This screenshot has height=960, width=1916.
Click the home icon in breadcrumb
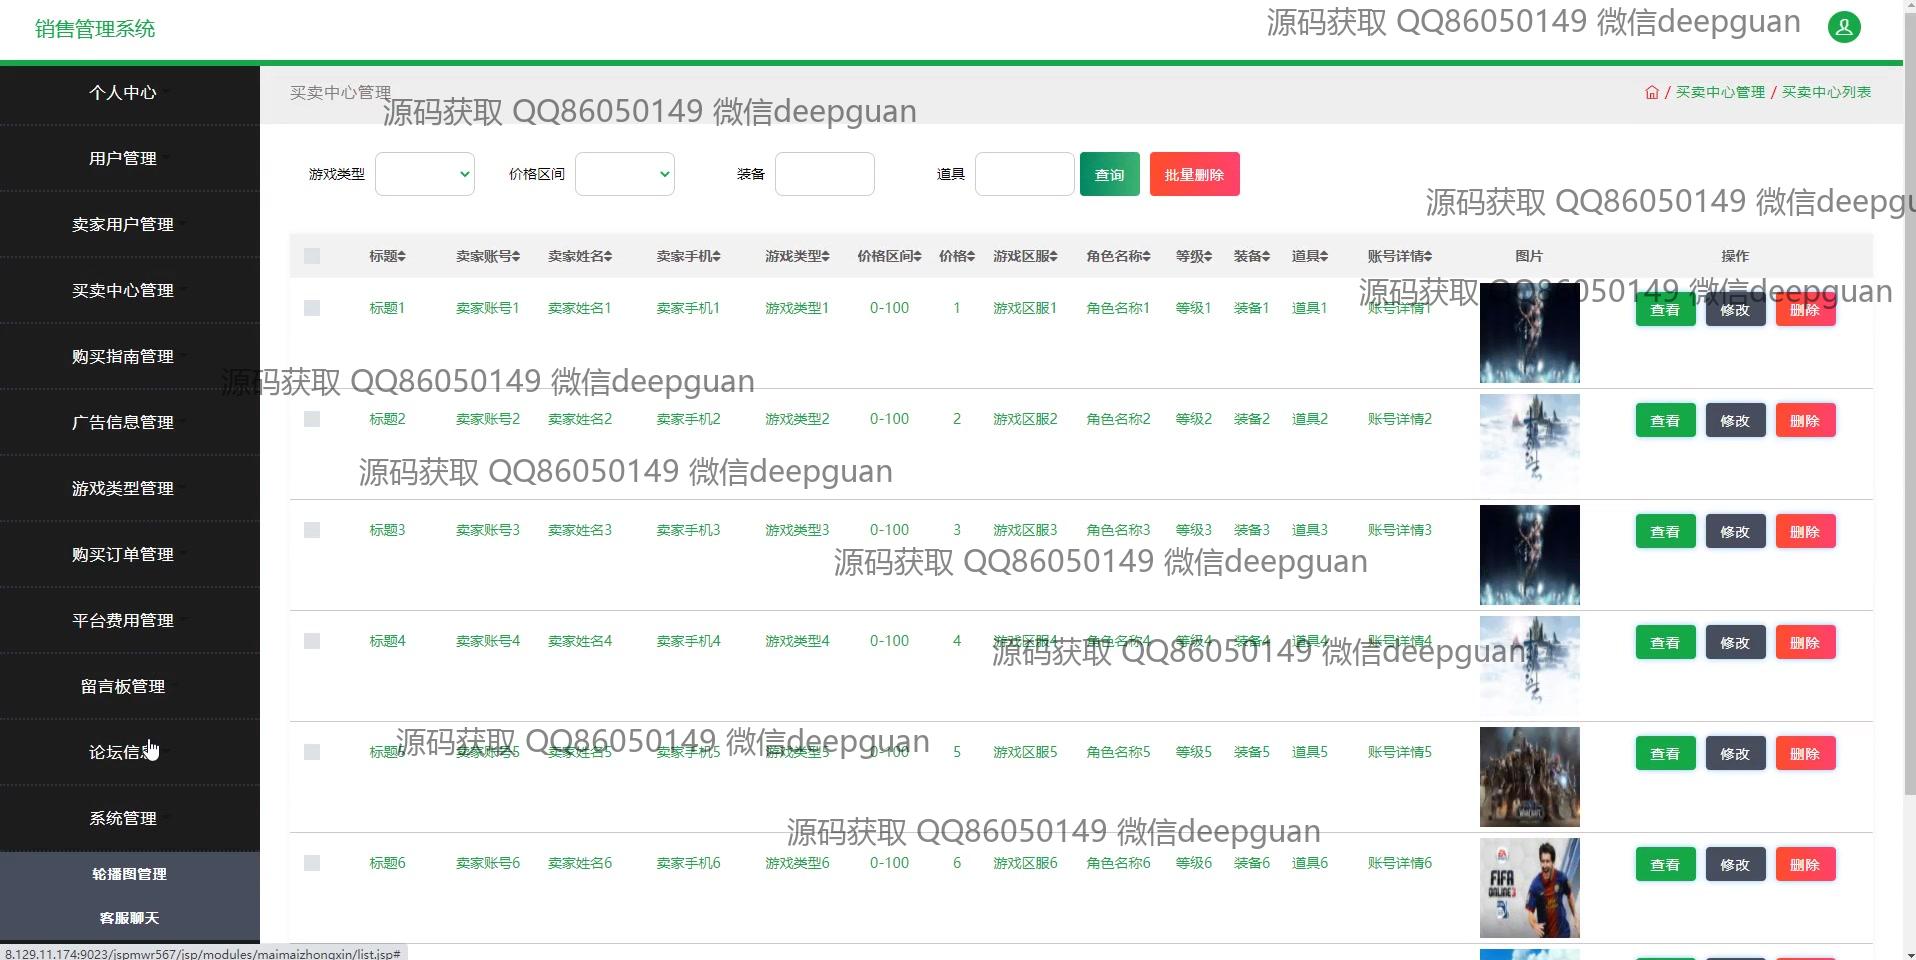[x=1651, y=92]
